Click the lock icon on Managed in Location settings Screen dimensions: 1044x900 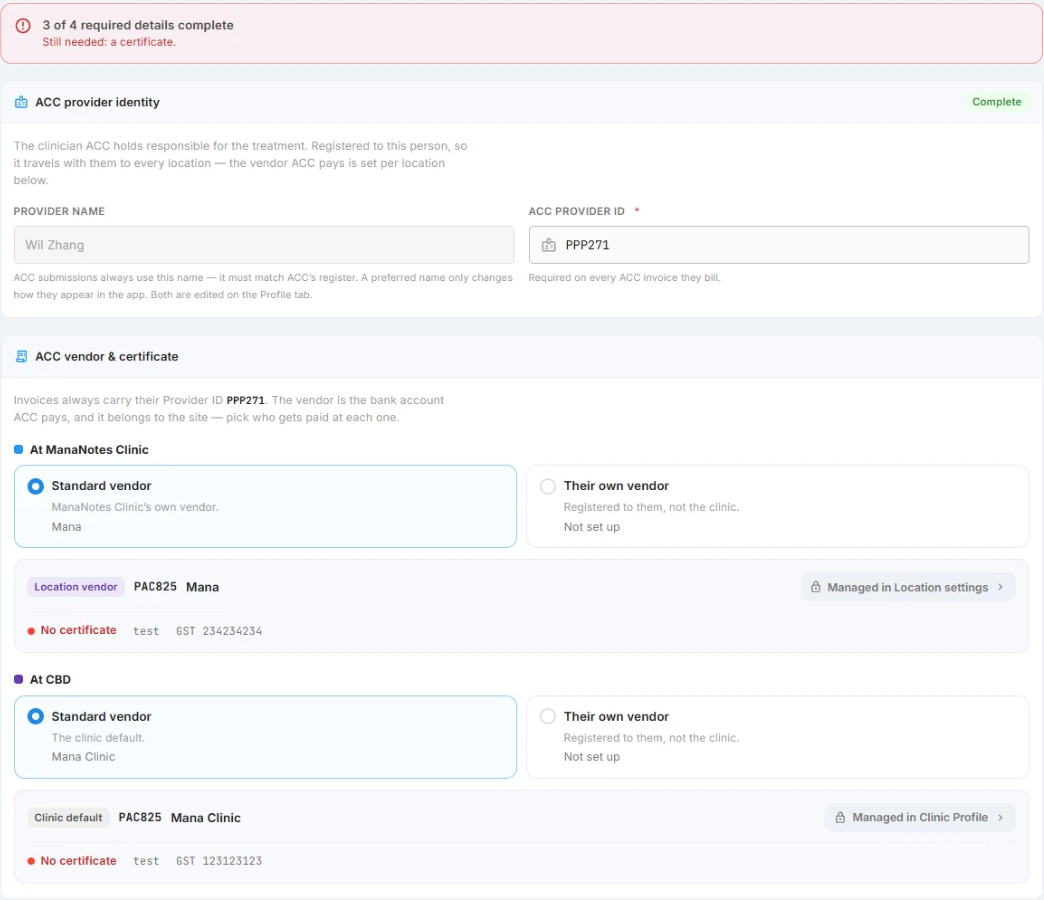pos(816,587)
